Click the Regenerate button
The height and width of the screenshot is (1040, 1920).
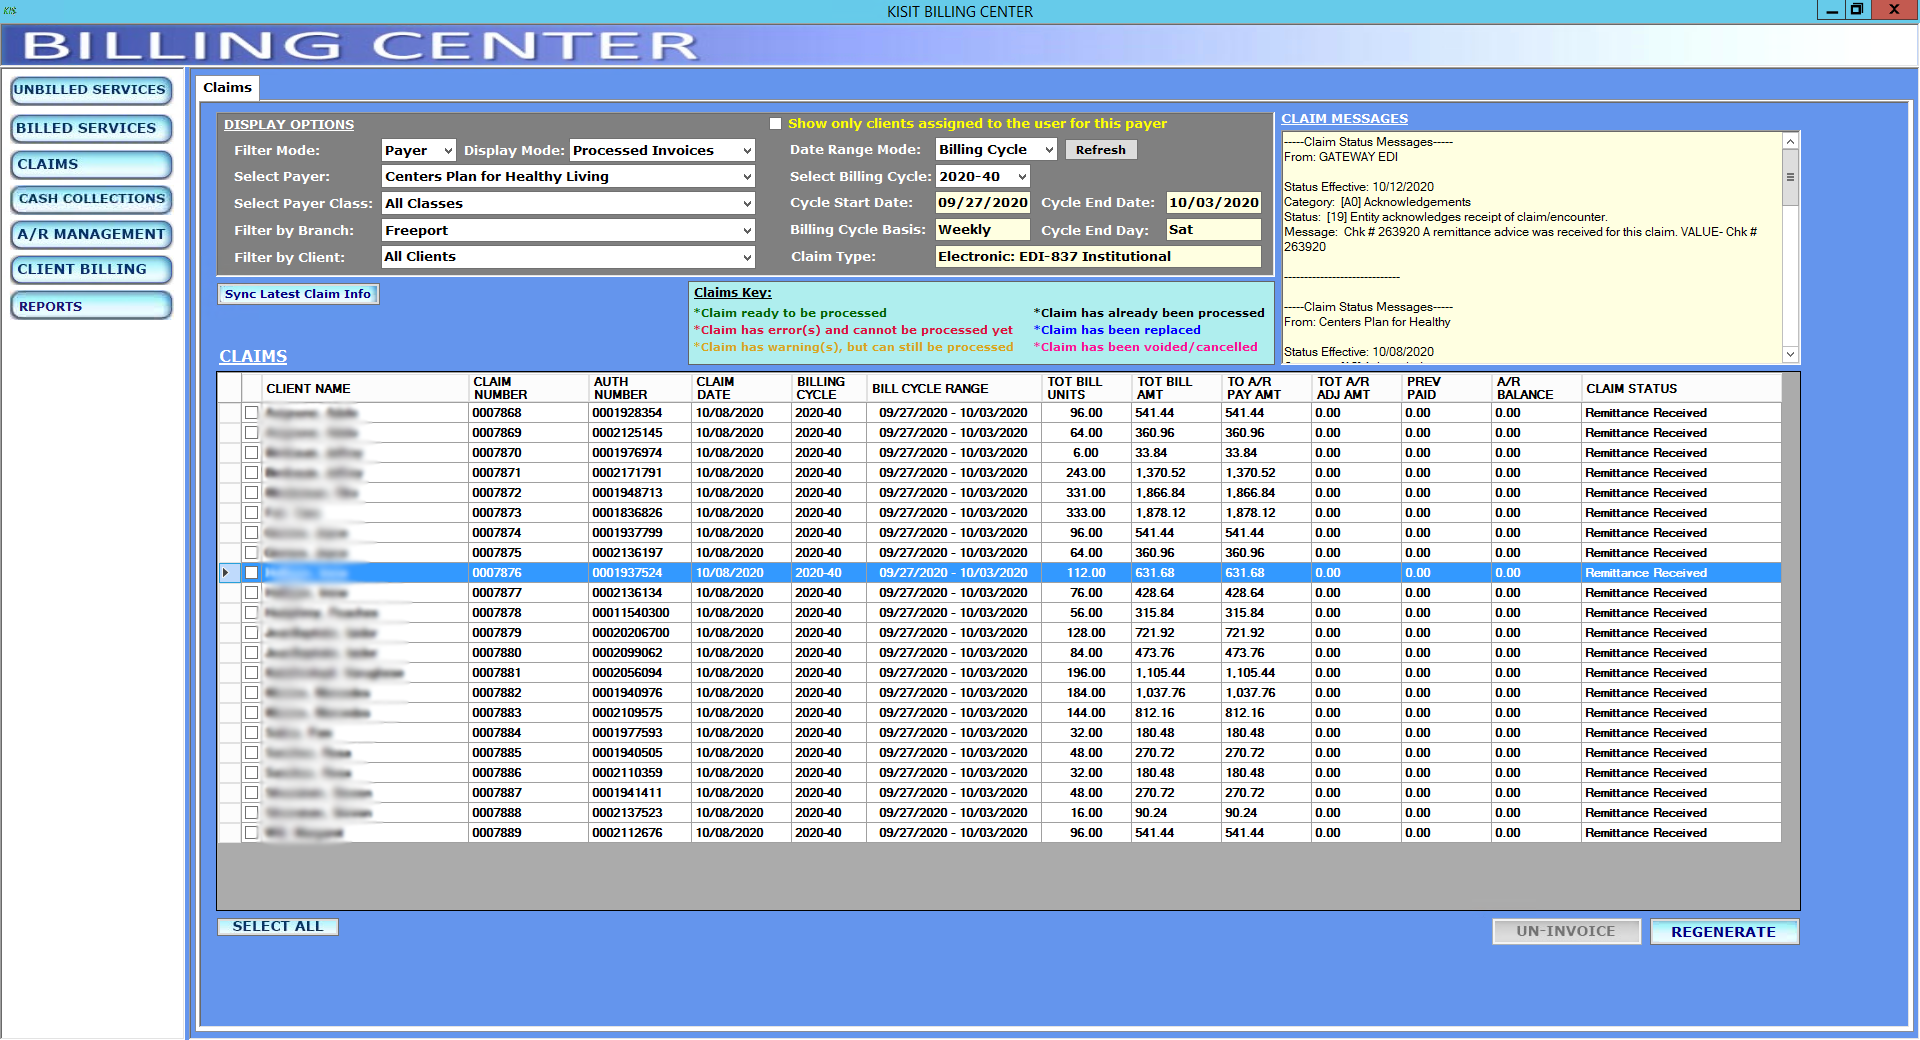point(1724,931)
